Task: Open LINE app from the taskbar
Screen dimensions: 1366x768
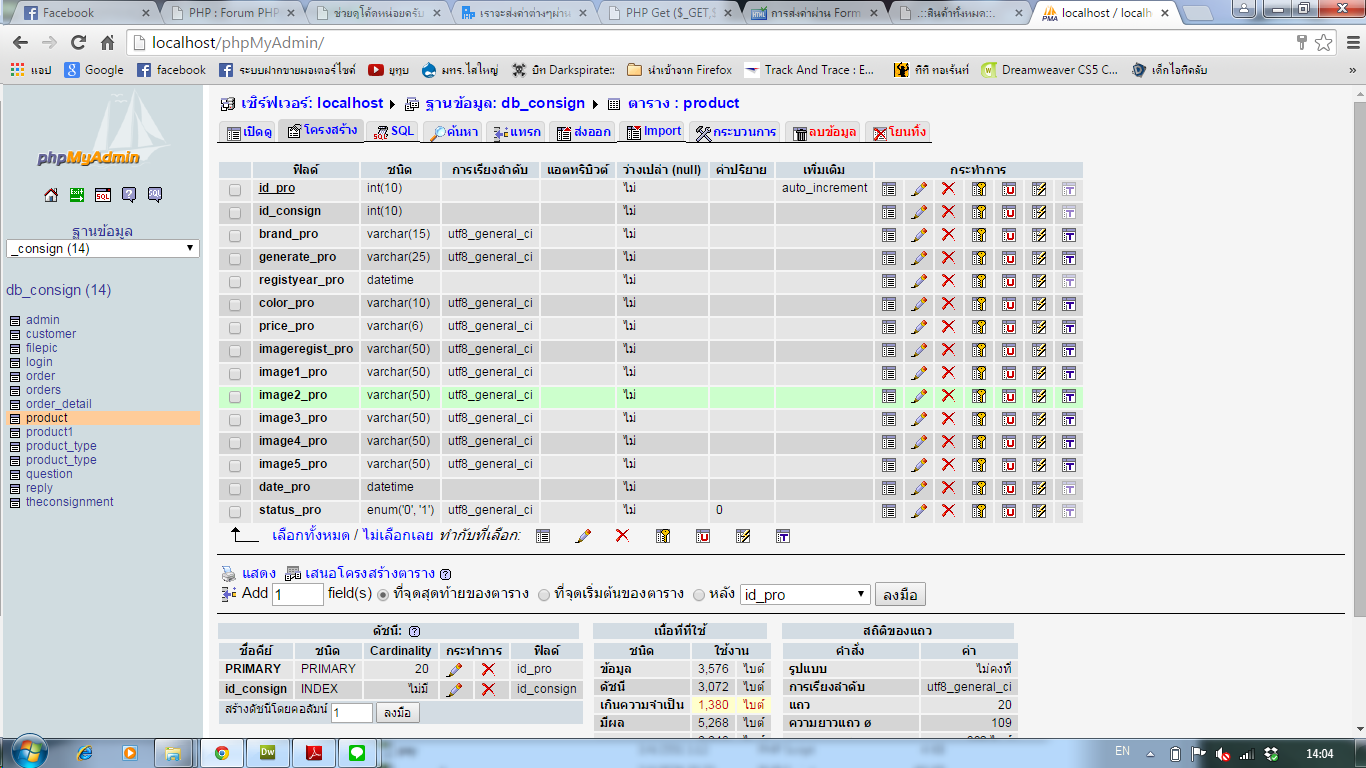Action: (355, 752)
